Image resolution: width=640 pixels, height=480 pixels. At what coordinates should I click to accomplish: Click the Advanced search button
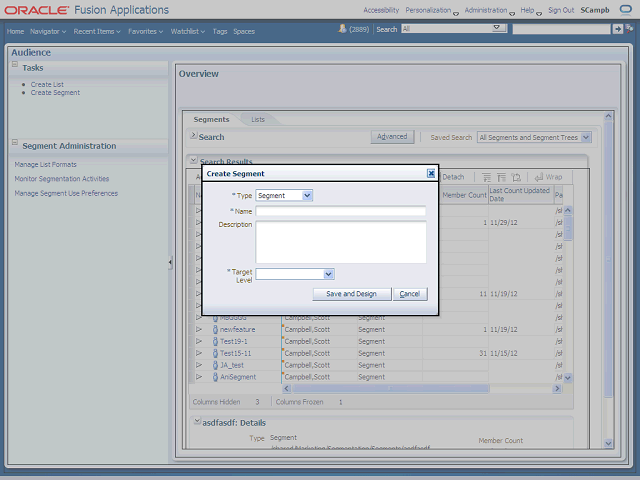click(x=392, y=137)
